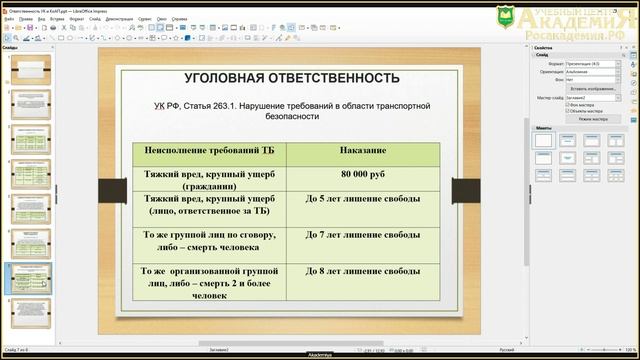Open dropdown arrow next to Save icon
Viewport: 640px width, 360px height.
click(x=36, y=27)
